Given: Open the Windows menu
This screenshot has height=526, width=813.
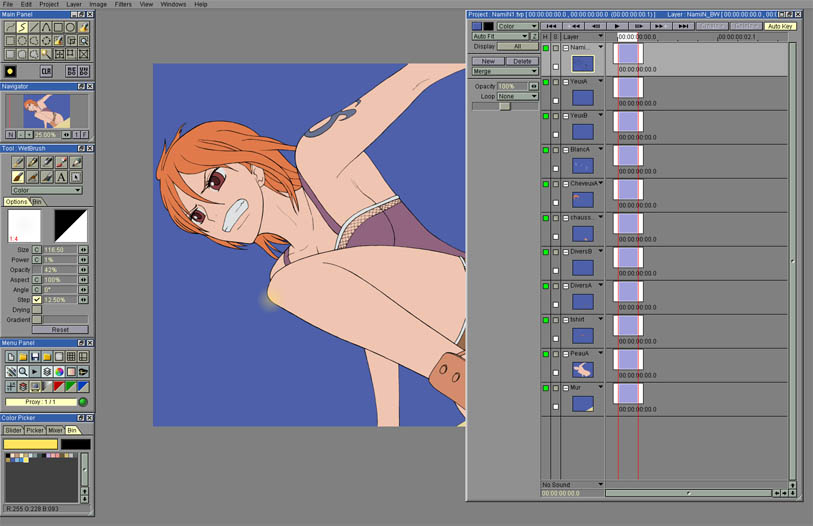Looking at the screenshot, I should (173, 4).
